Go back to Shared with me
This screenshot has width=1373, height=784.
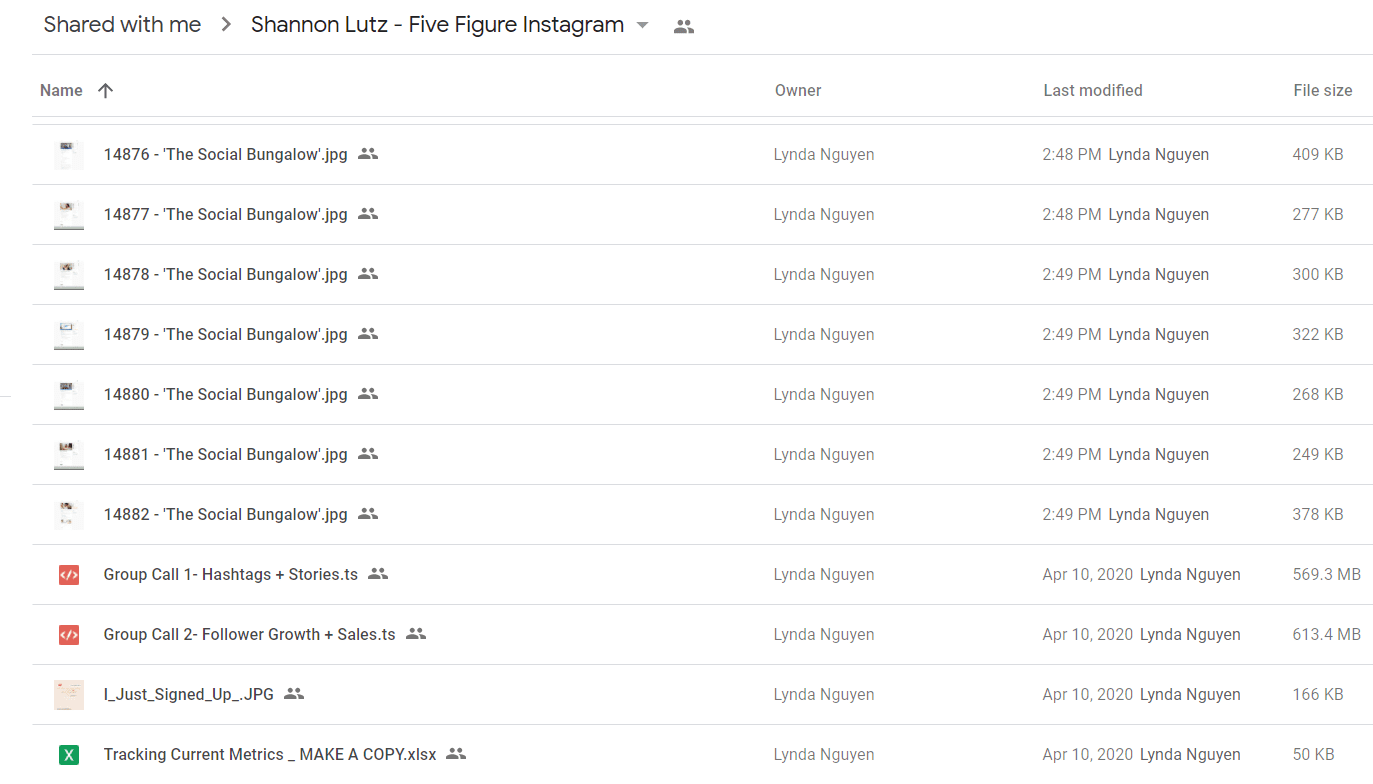(x=122, y=25)
